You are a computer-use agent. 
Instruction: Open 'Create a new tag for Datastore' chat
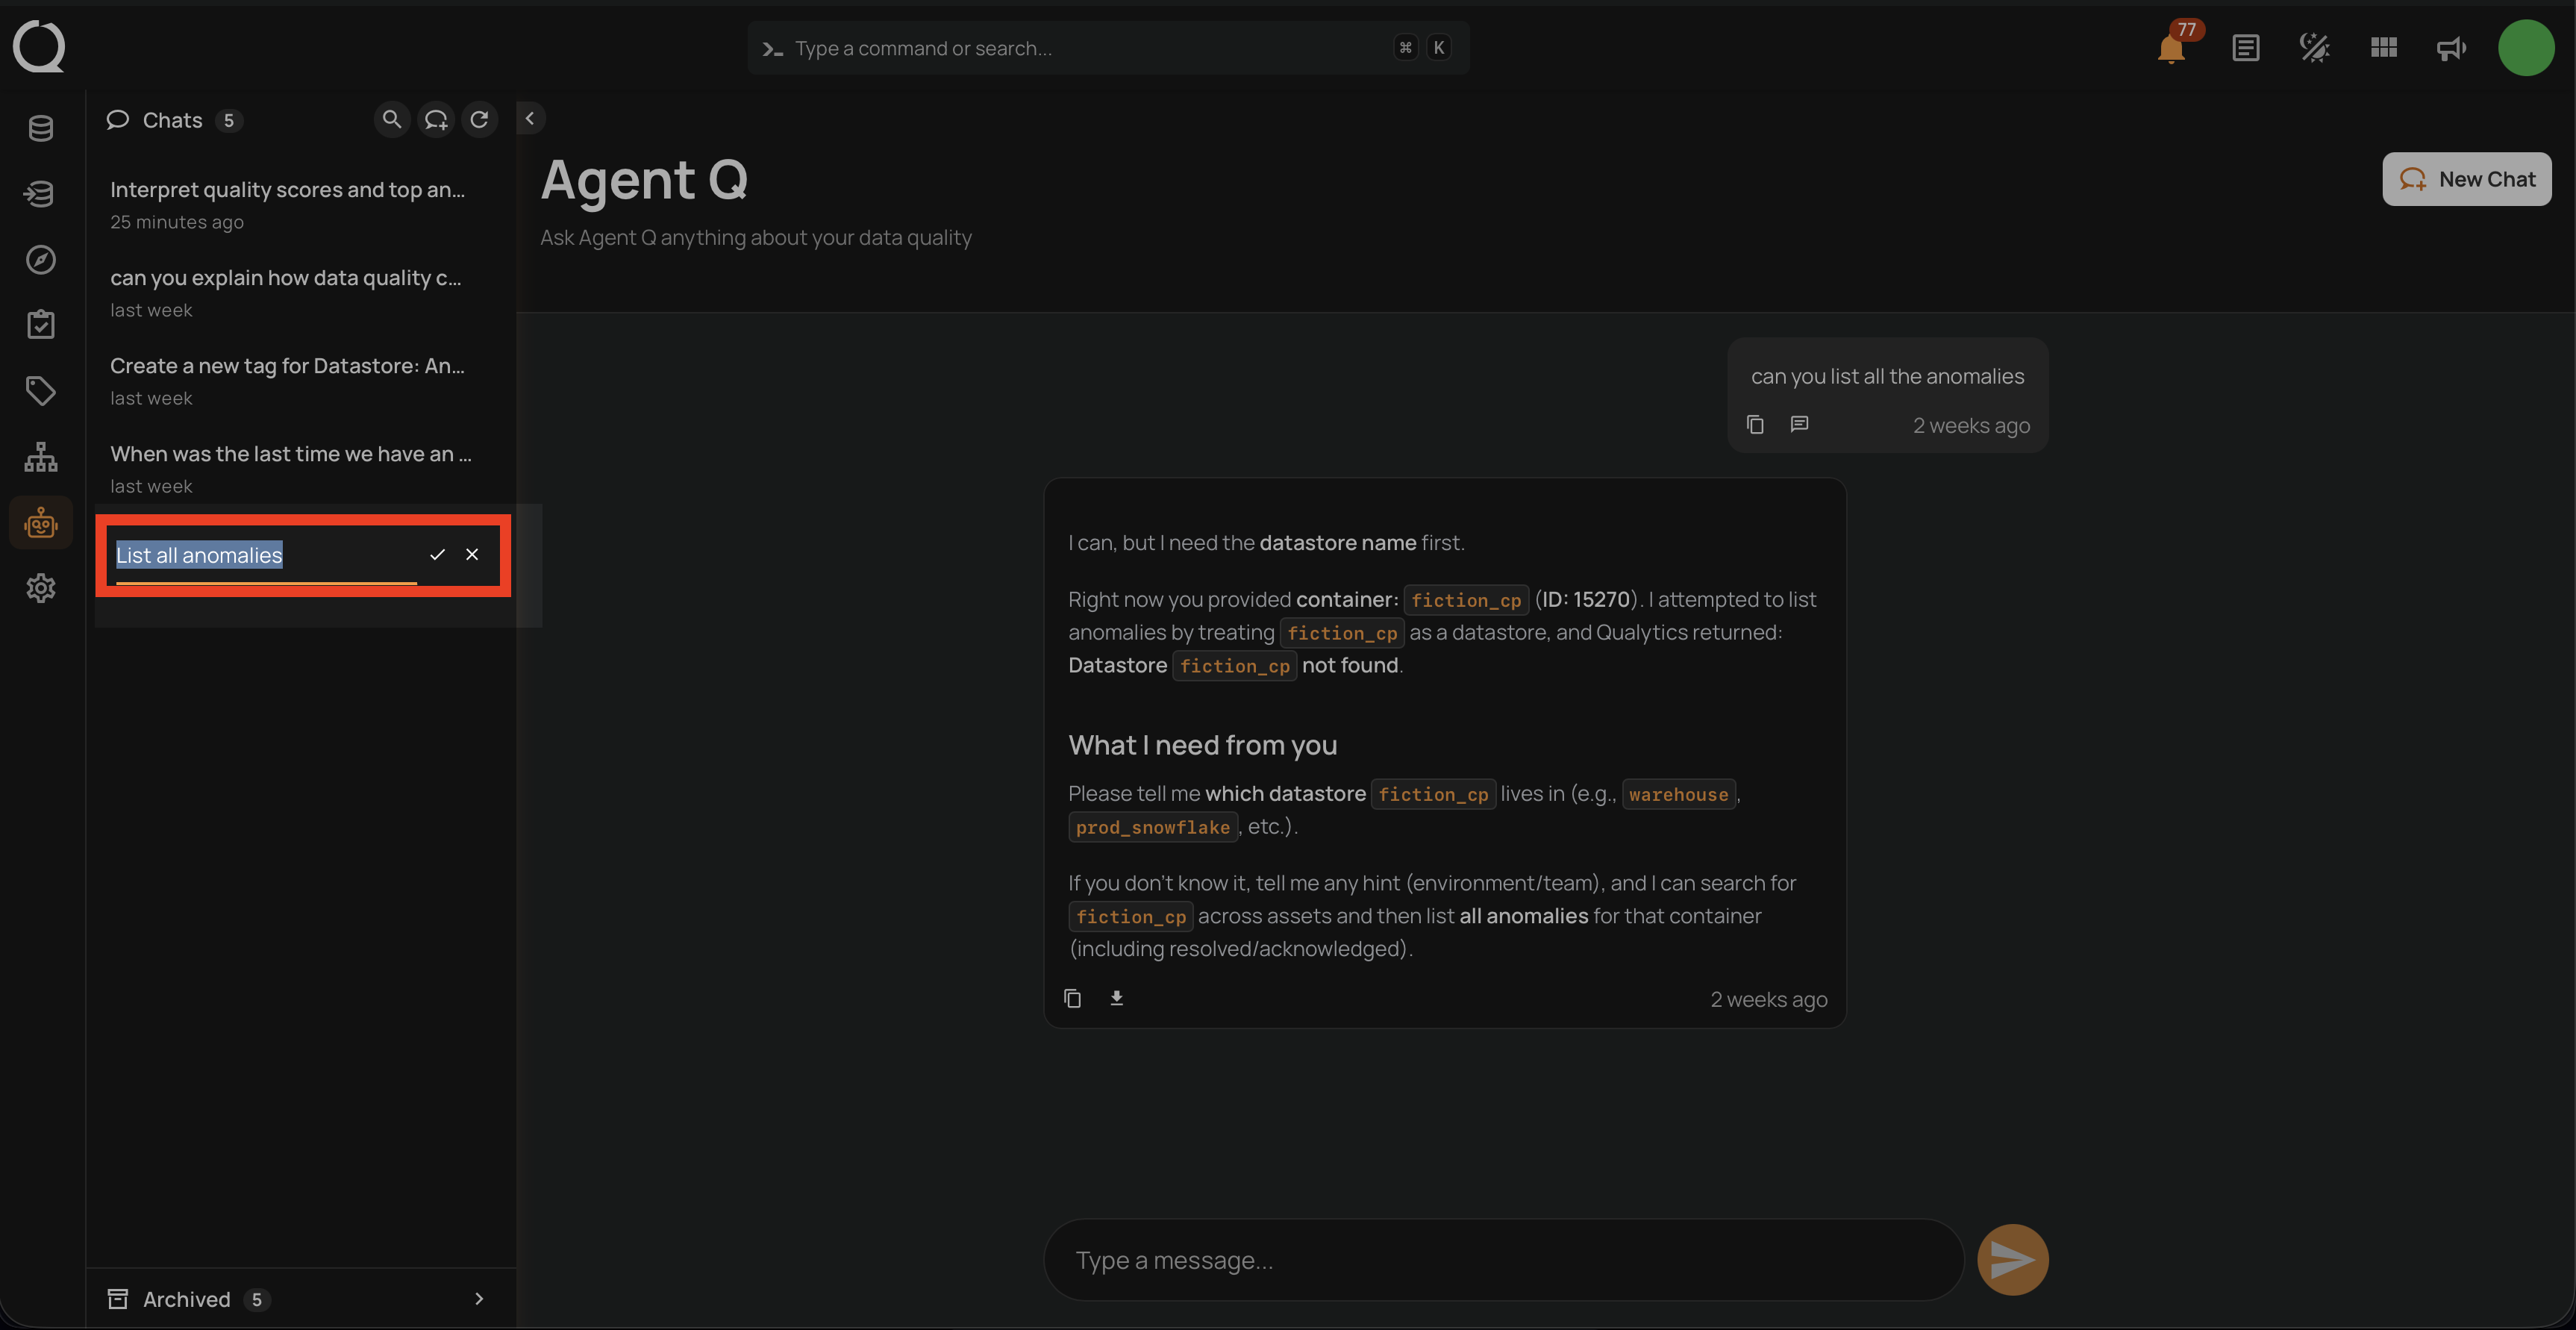click(x=288, y=380)
